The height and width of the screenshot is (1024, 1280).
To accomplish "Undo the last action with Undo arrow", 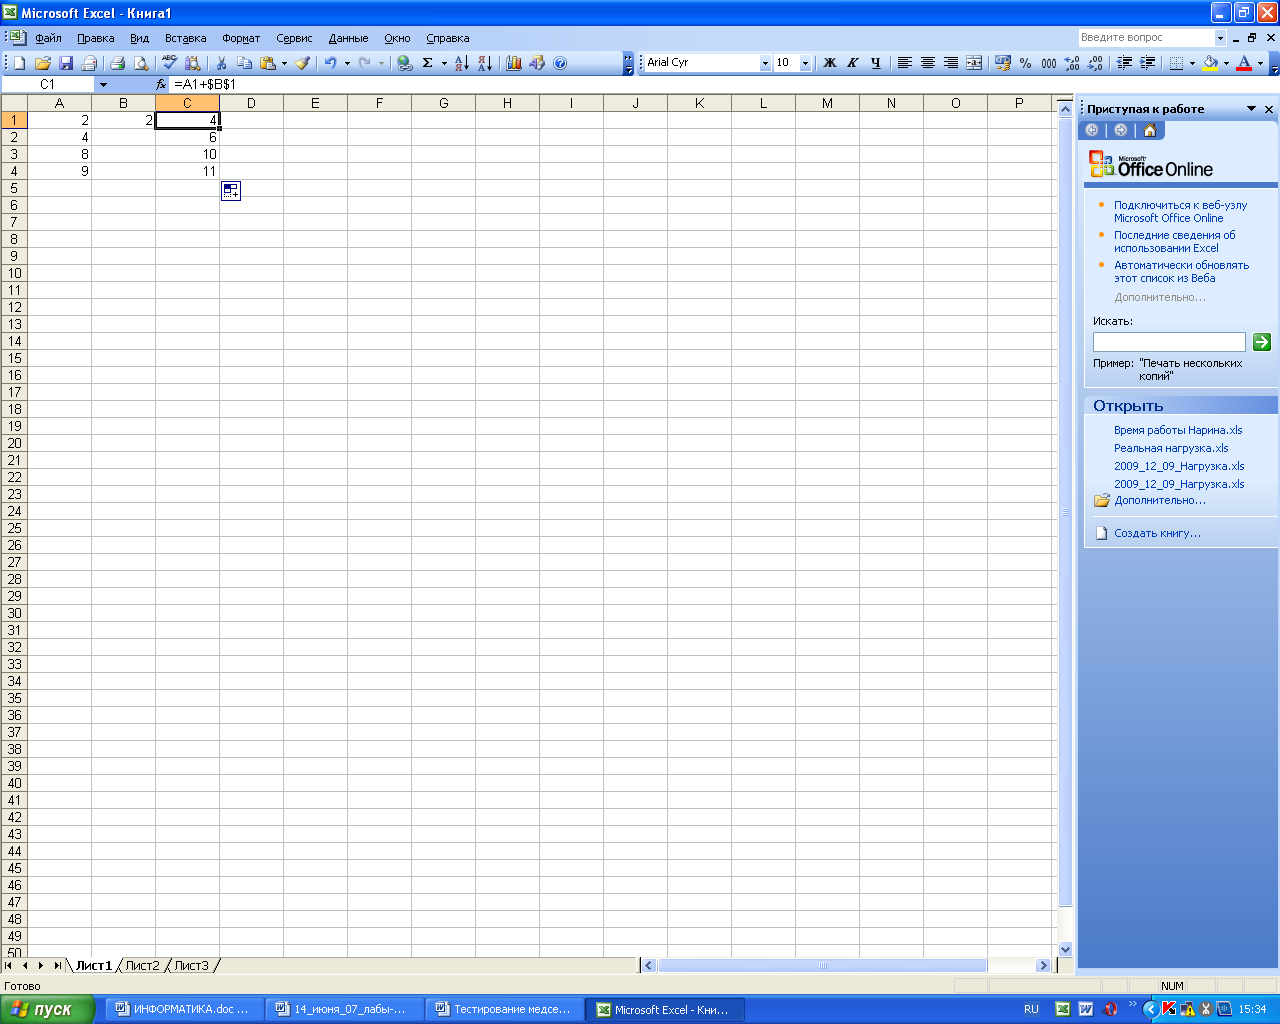I will [330, 63].
